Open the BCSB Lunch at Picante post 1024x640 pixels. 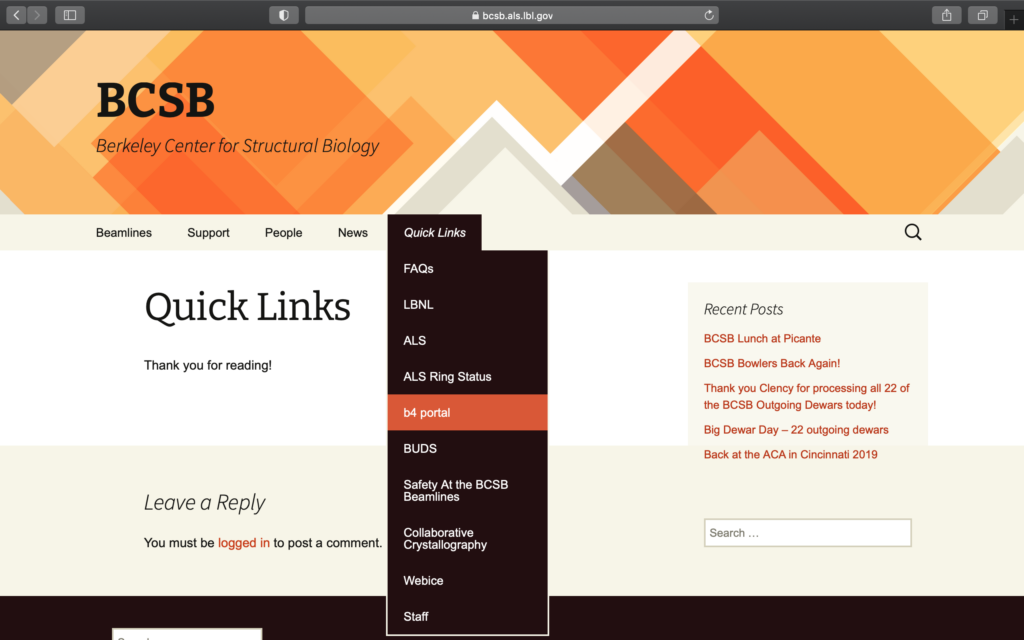(x=762, y=338)
